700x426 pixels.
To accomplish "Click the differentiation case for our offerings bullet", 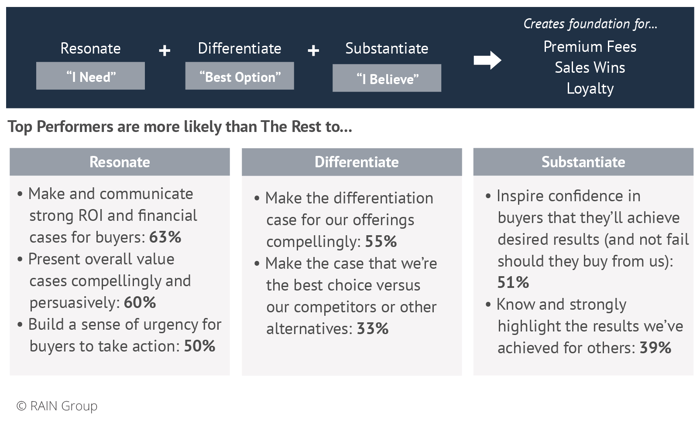I will point(348,220).
